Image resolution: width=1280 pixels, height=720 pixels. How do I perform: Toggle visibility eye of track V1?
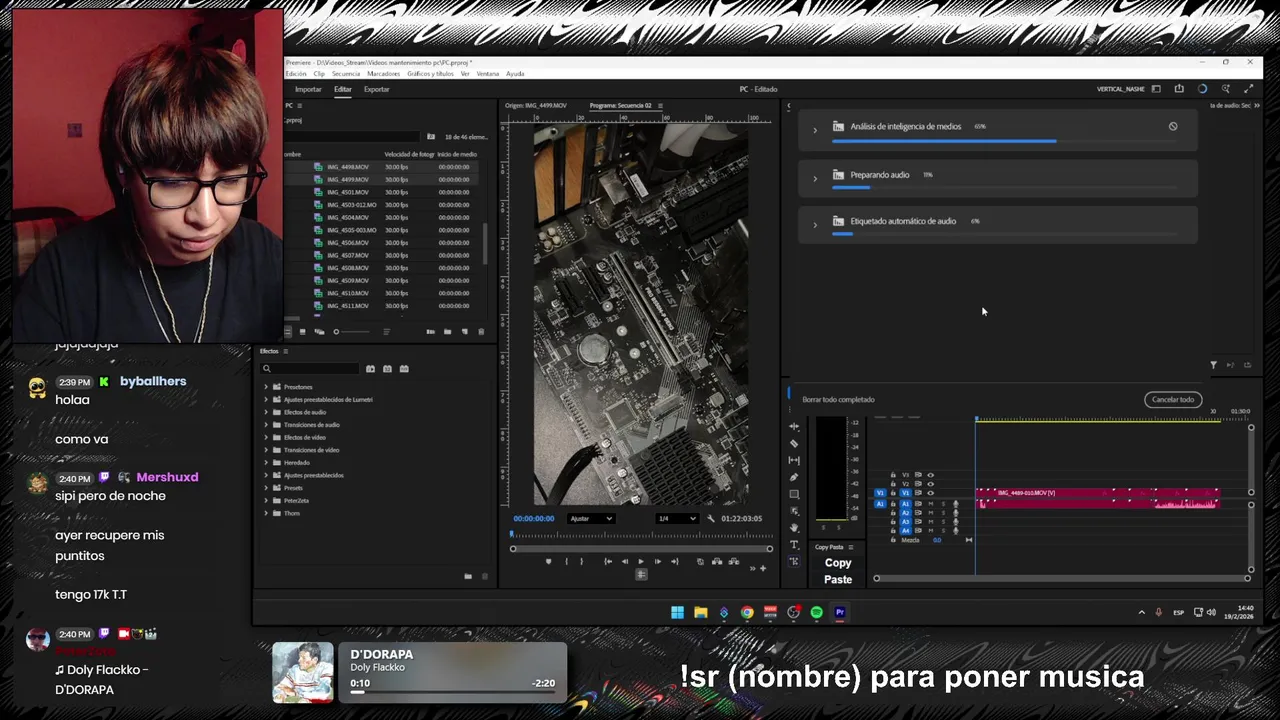pos(930,493)
